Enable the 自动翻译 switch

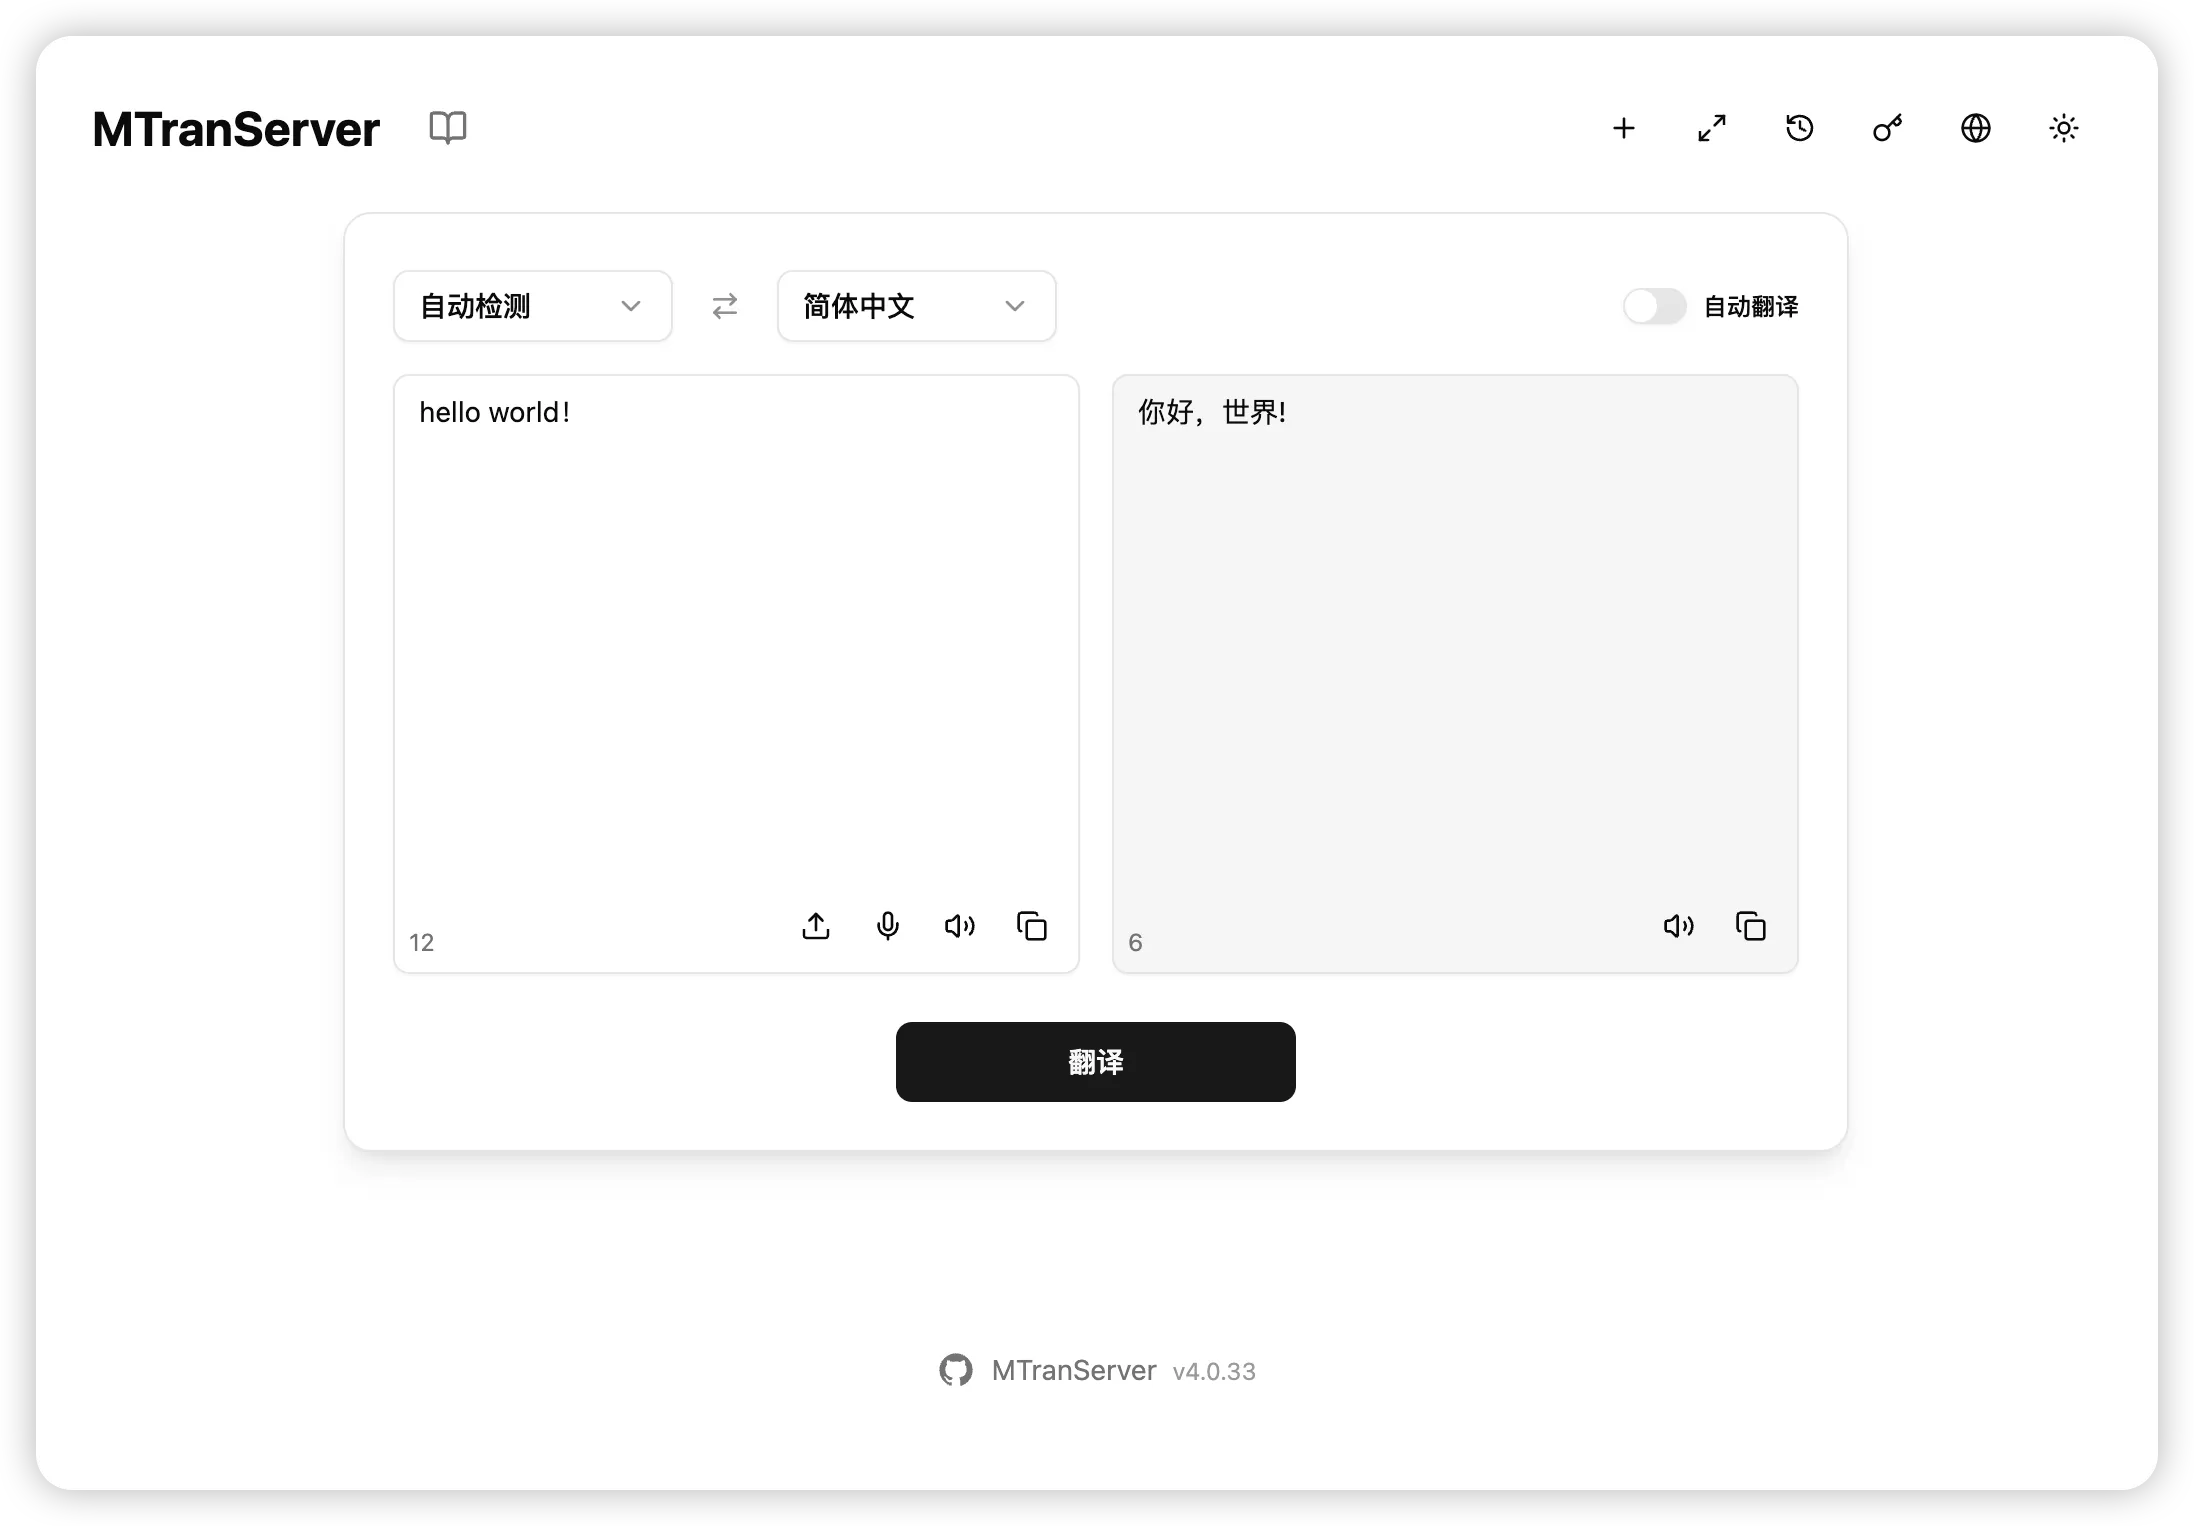click(x=1655, y=306)
